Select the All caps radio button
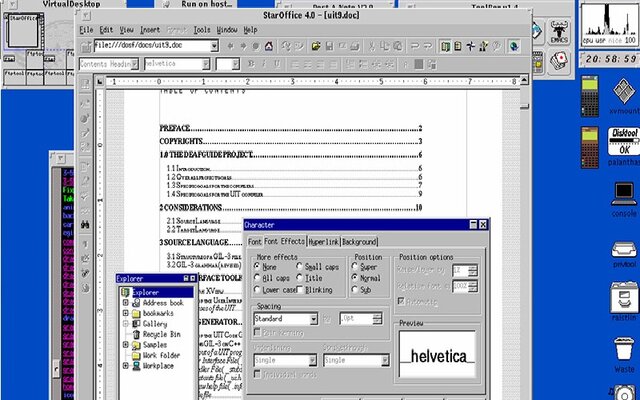The height and width of the screenshot is (400, 640). coord(257,278)
